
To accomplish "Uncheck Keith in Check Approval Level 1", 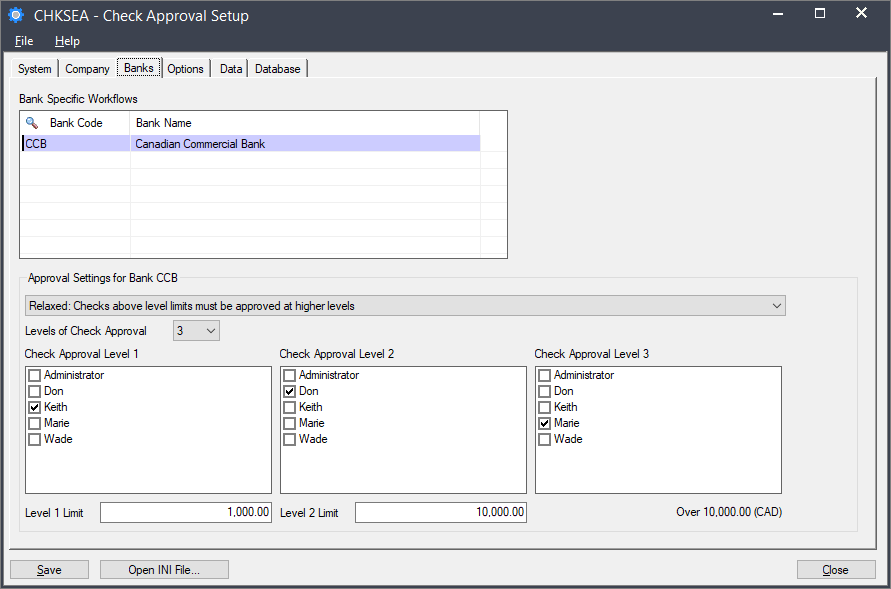I will (35, 407).
